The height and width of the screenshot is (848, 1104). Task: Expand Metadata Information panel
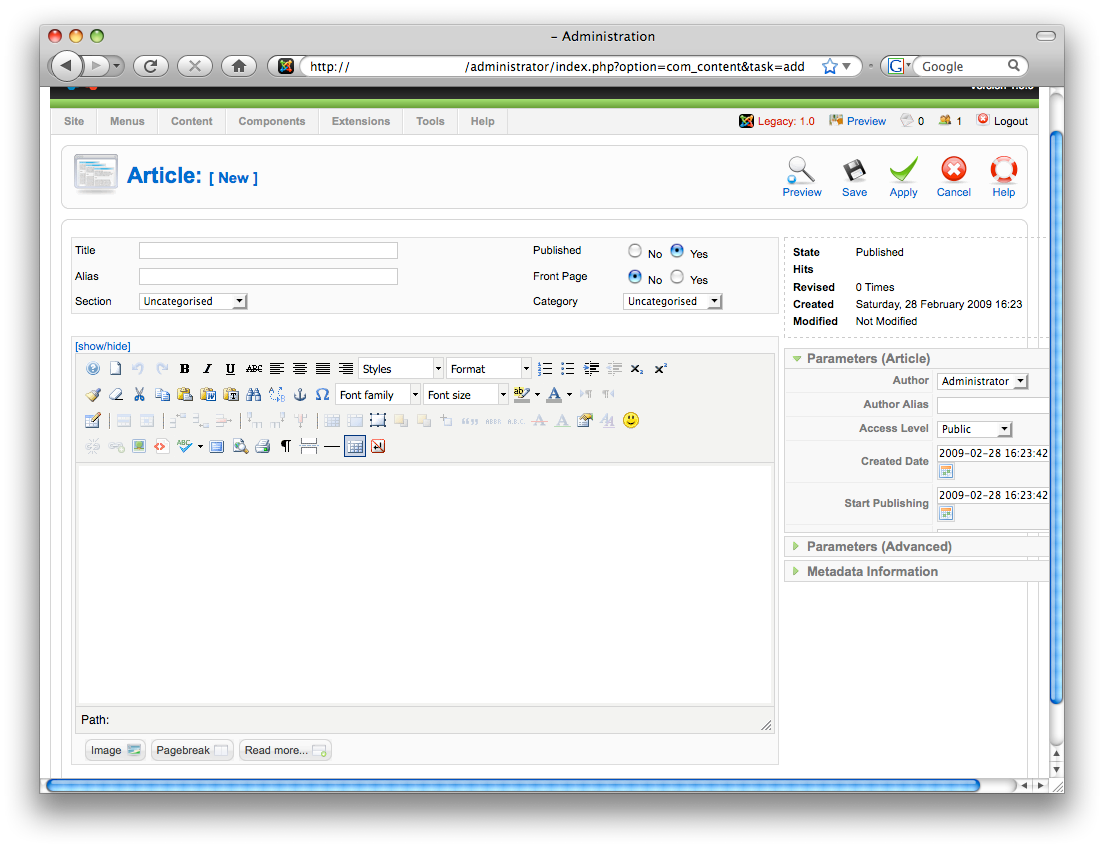coord(872,572)
